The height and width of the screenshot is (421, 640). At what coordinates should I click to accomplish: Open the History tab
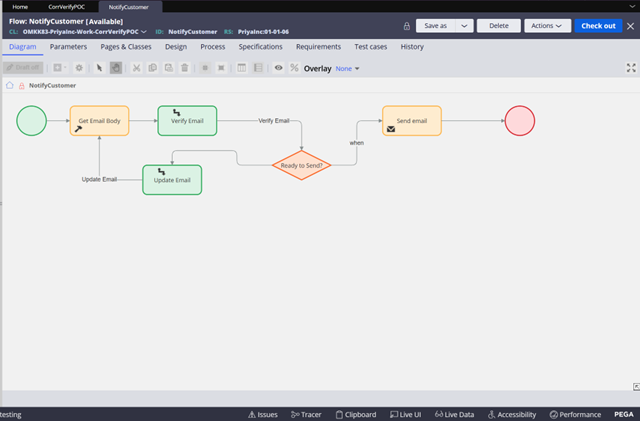click(412, 47)
